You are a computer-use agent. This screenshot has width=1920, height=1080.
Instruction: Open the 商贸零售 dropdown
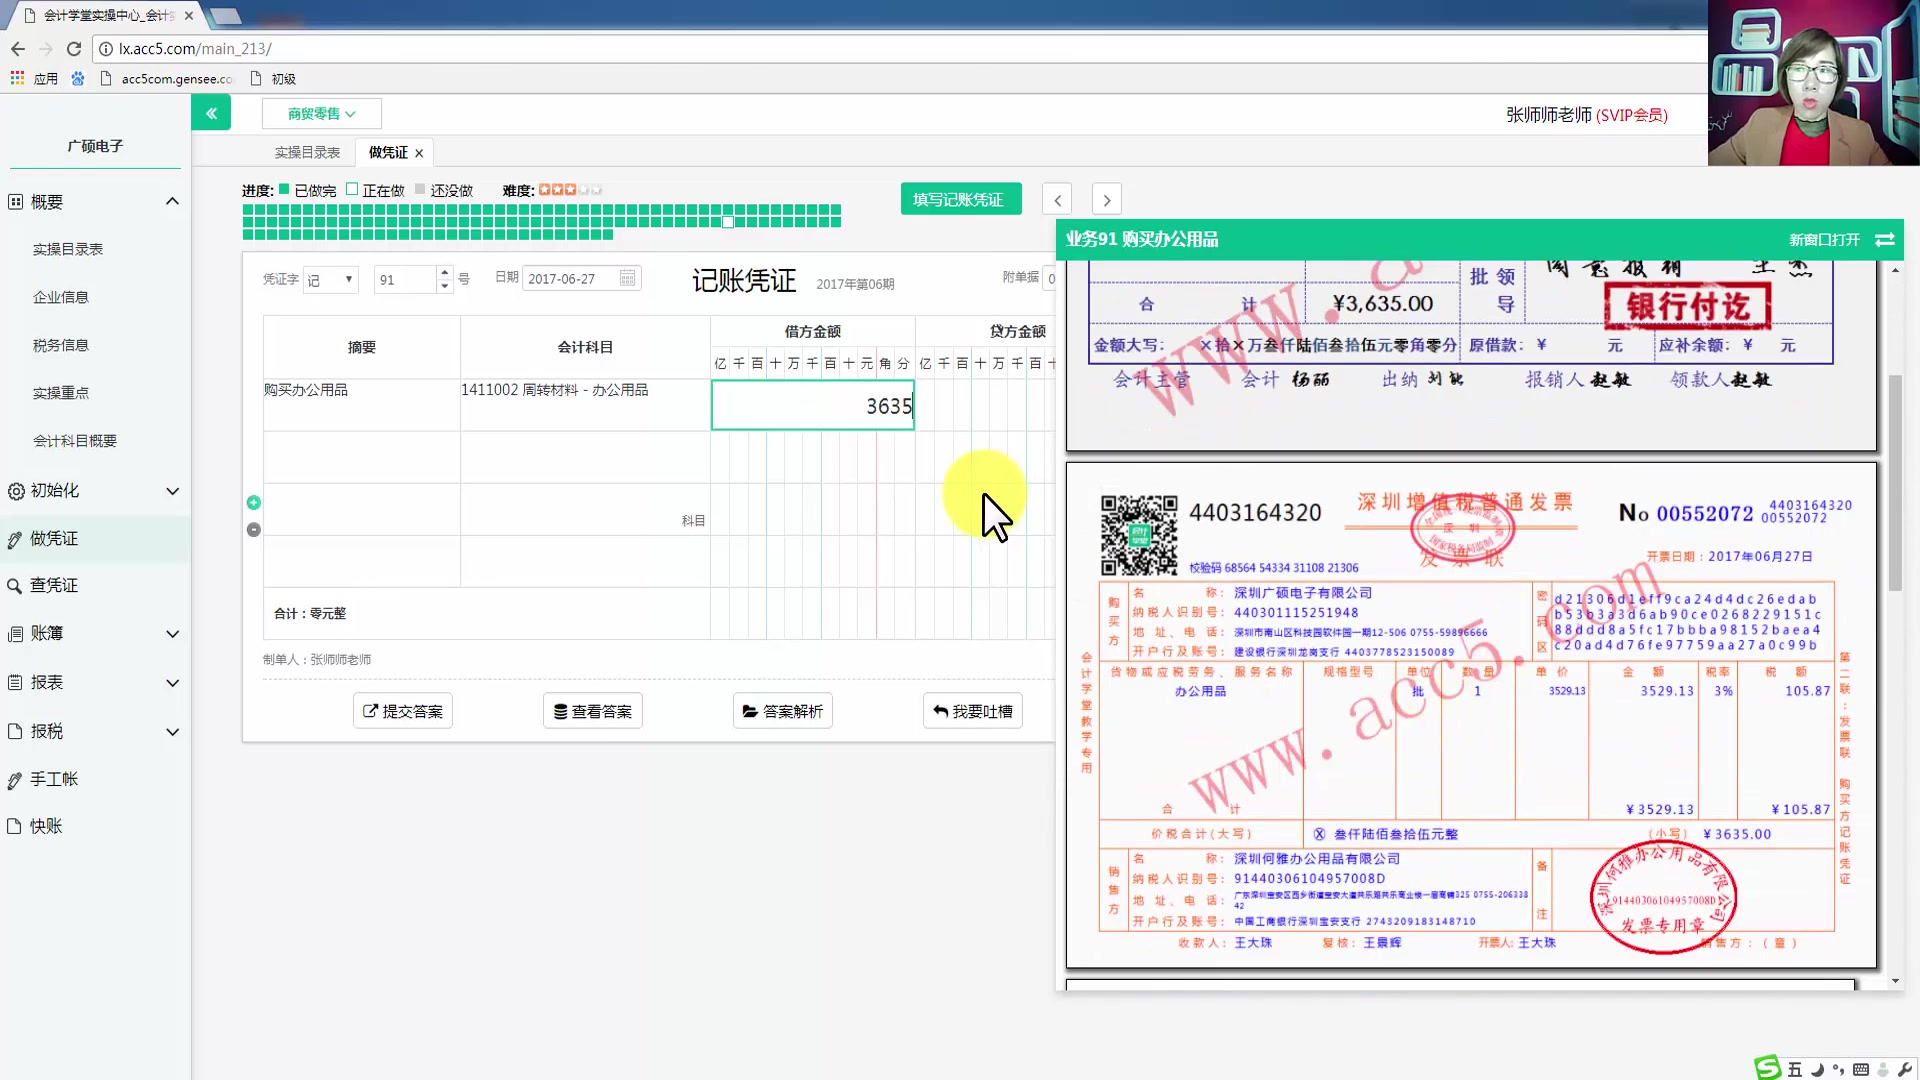pos(321,114)
